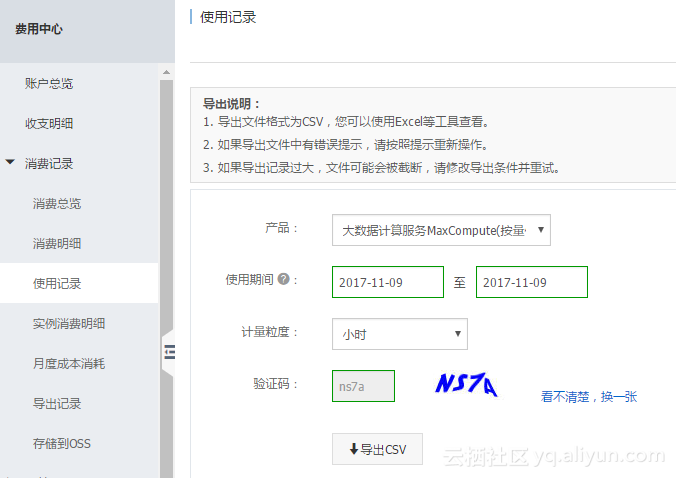Click the 验证码 input field
The width and height of the screenshot is (676, 478).
tap(363, 386)
